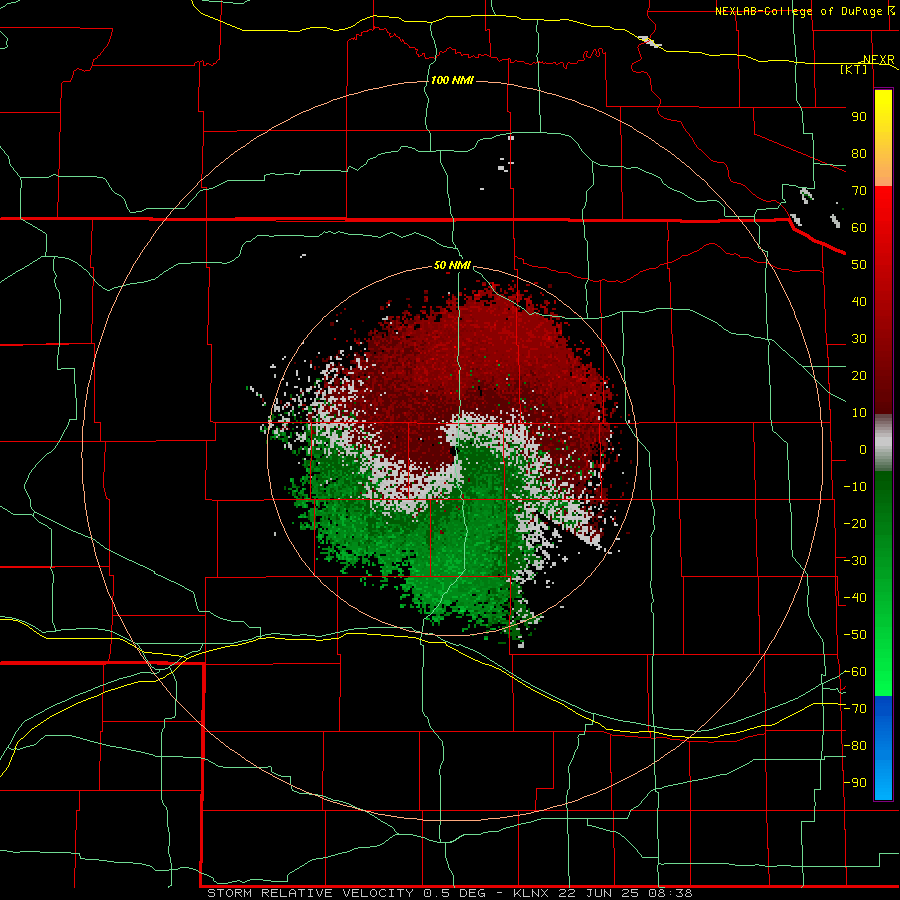
Task: Click the 10 value on velocity scale
Action: click(859, 413)
